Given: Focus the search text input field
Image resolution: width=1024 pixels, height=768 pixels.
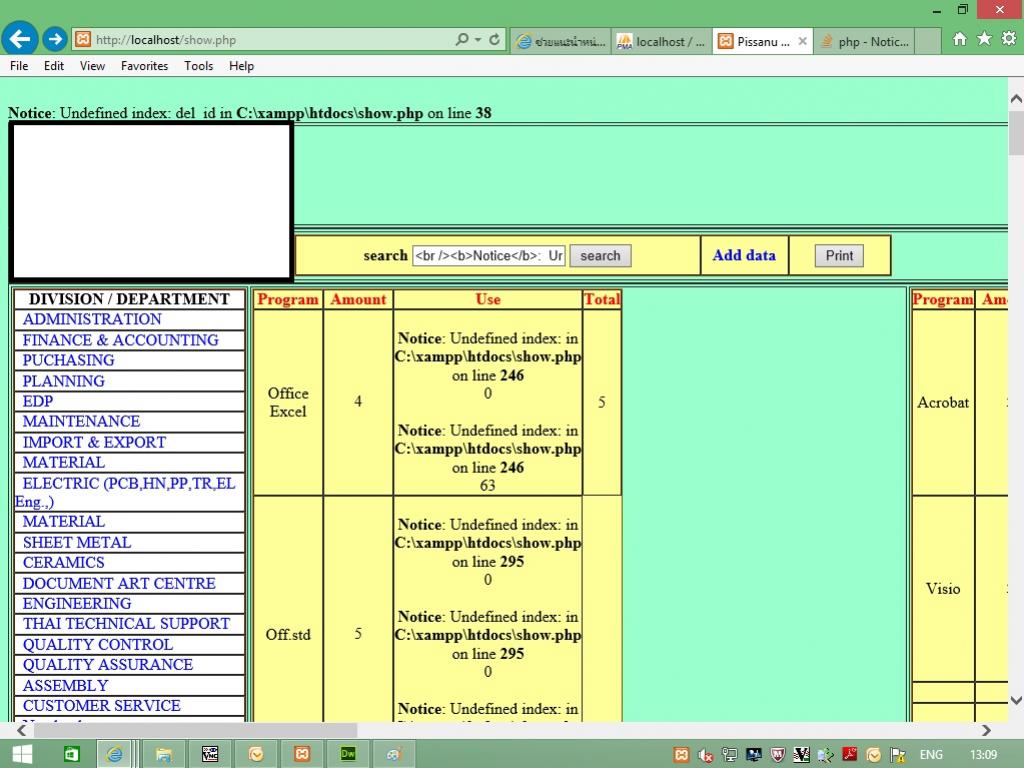Looking at the screenshot, I should (x=488, y=255).
